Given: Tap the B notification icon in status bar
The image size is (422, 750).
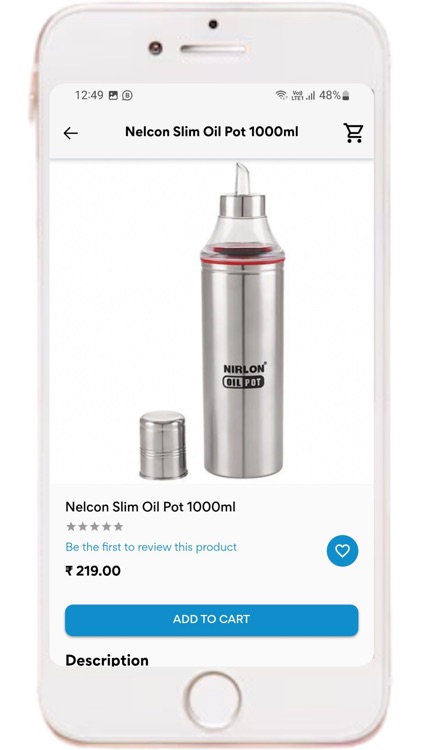Looking at the screenshot, I should (x=127, y=95).
